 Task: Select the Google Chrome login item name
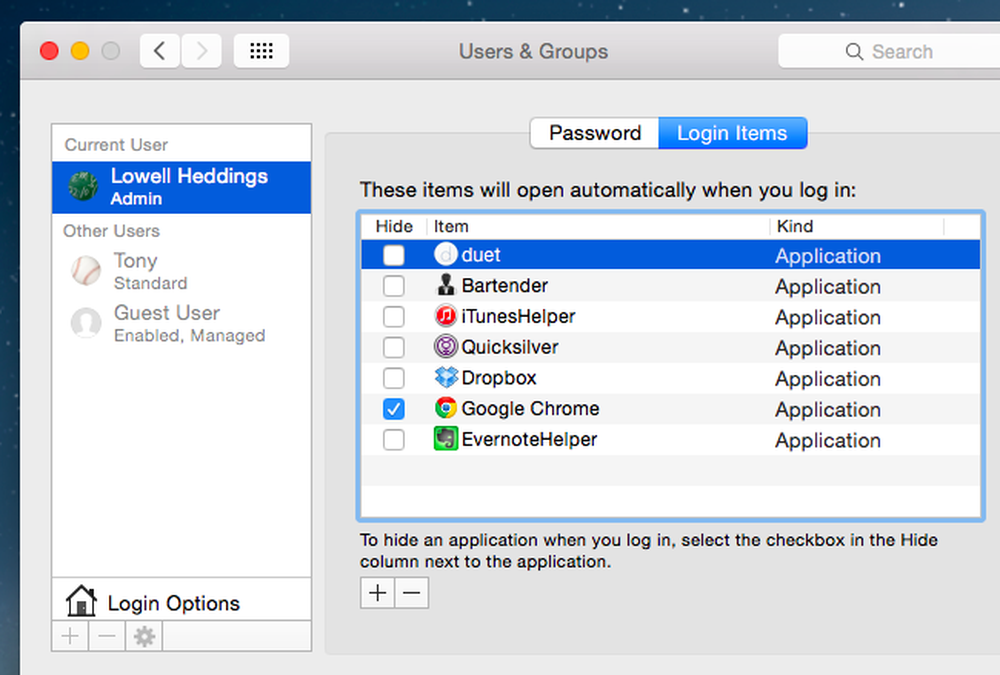tap(530, 408)
